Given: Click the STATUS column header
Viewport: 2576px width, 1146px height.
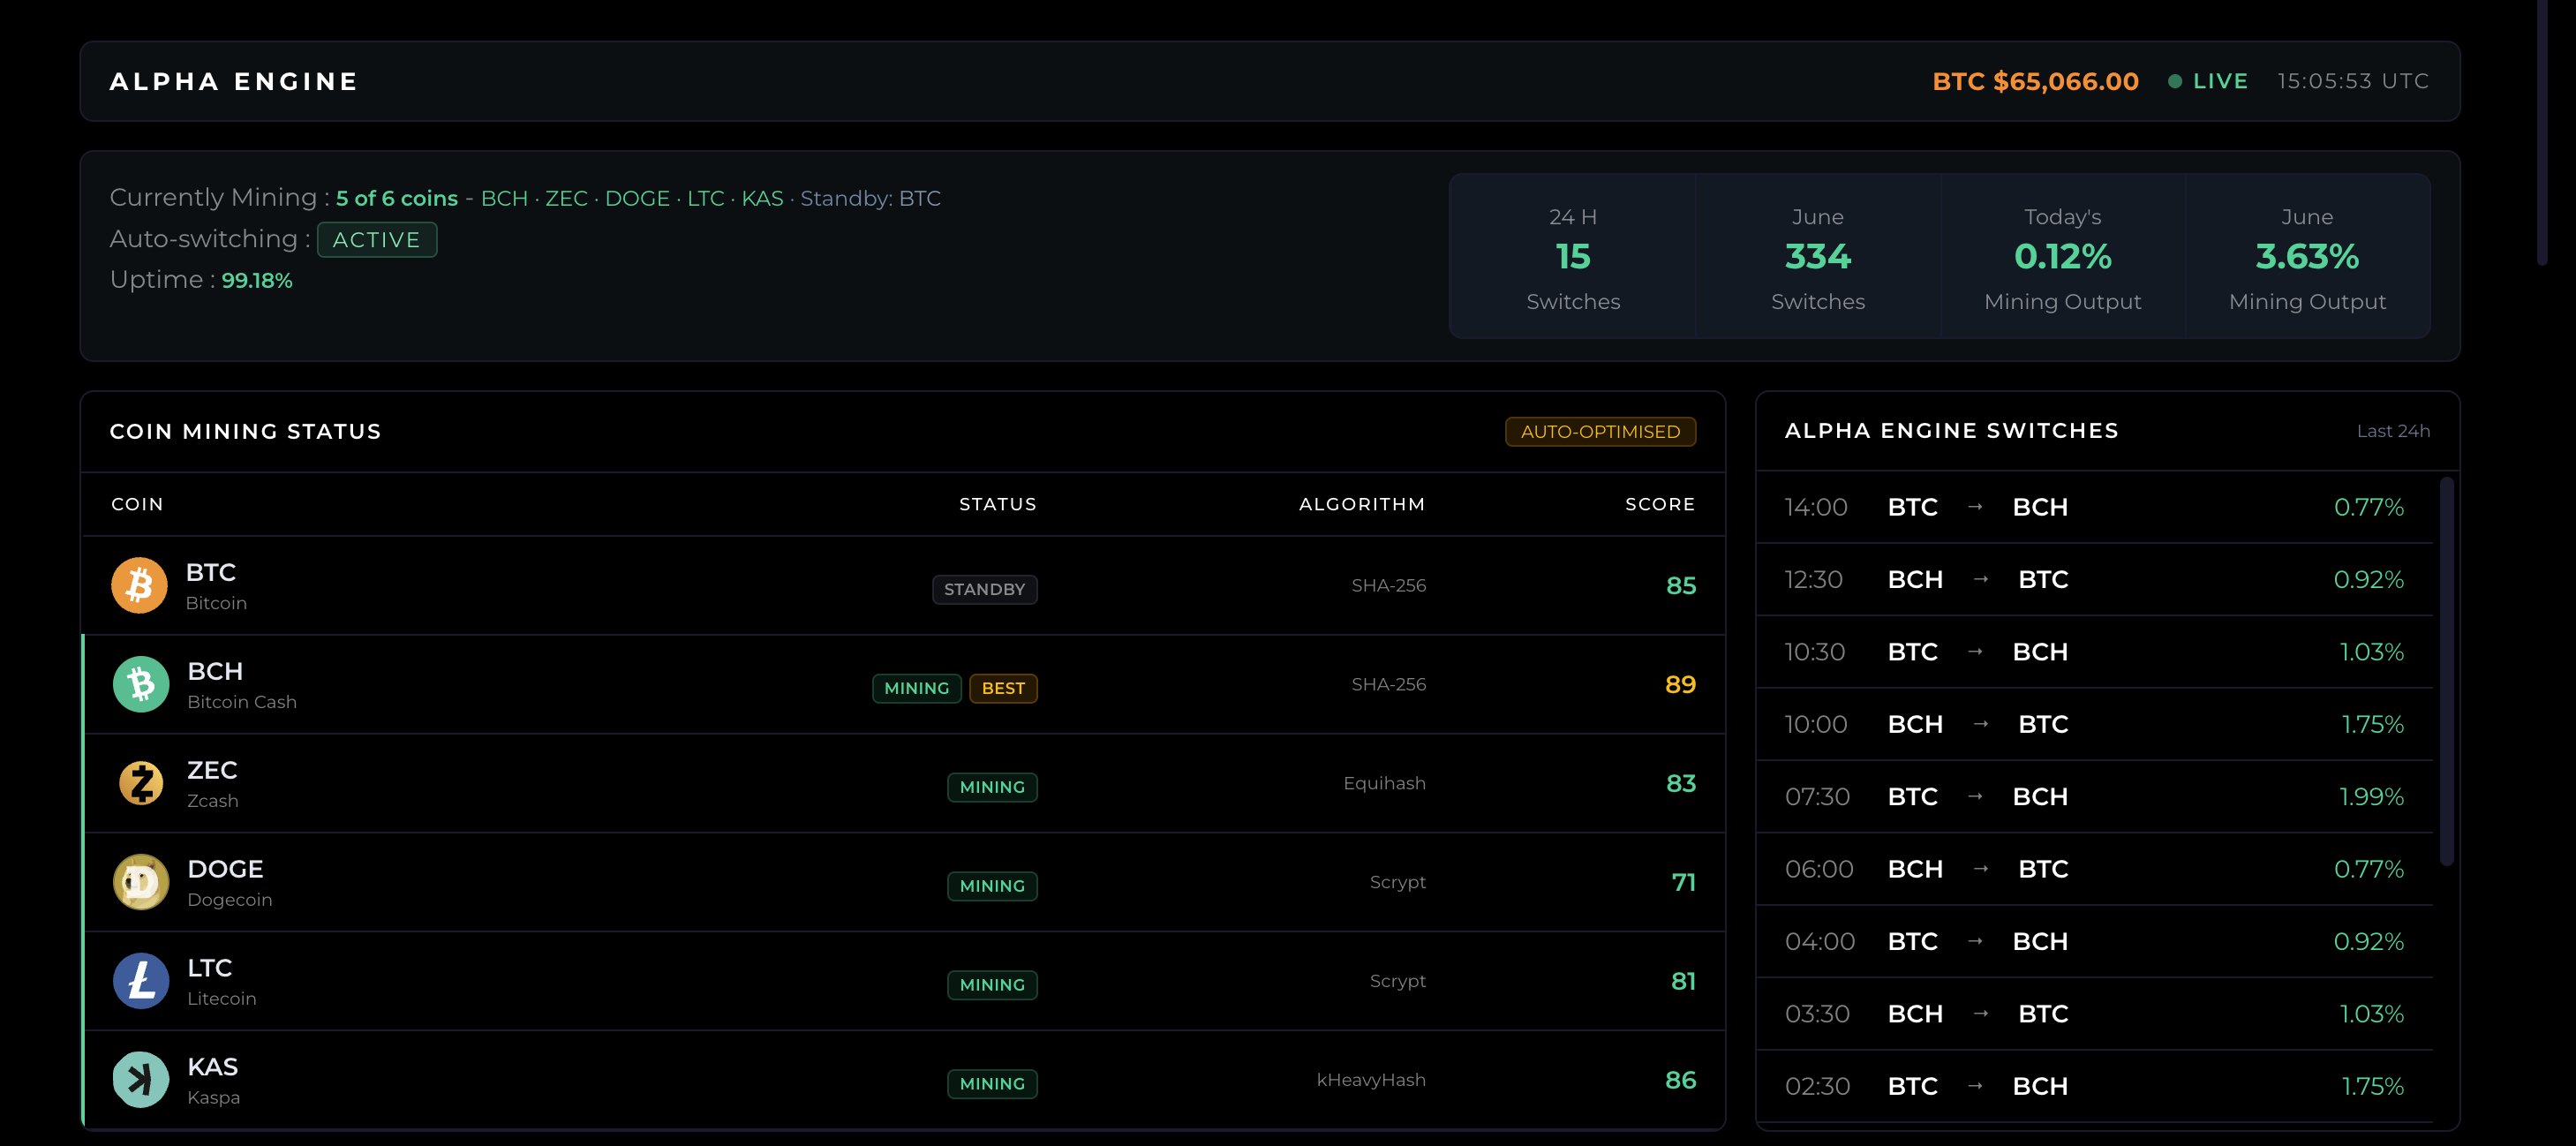Looking at the screenshot, I should 998,504.
